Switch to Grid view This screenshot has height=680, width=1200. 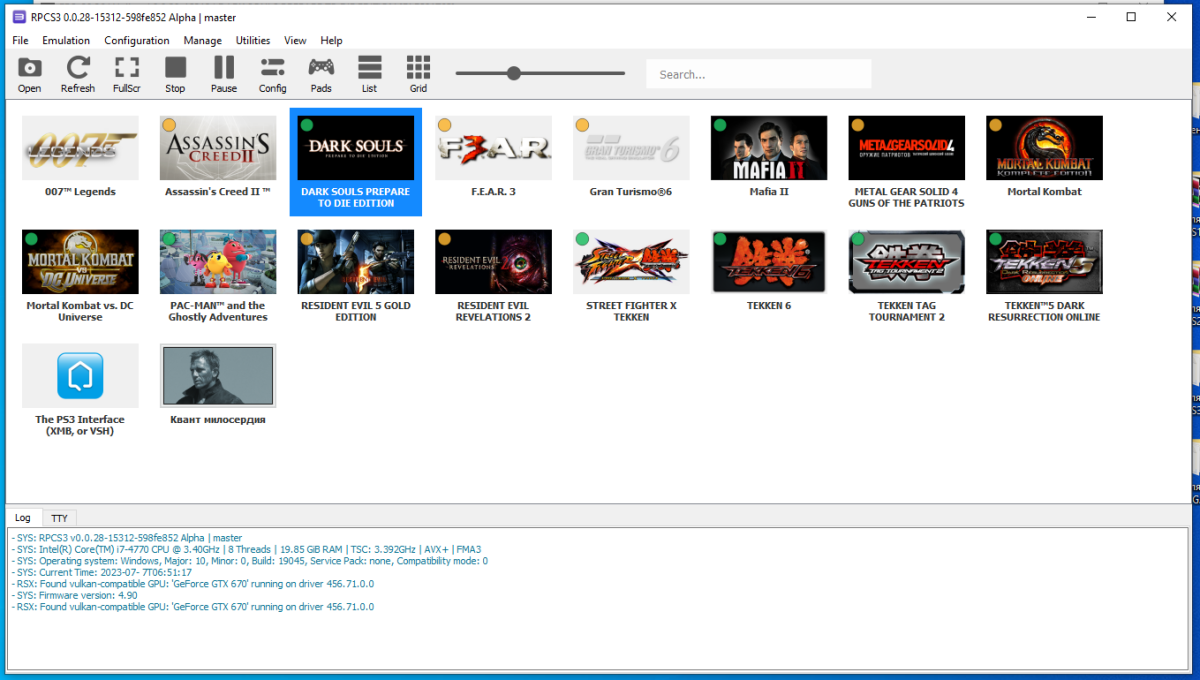coord(418,74)
